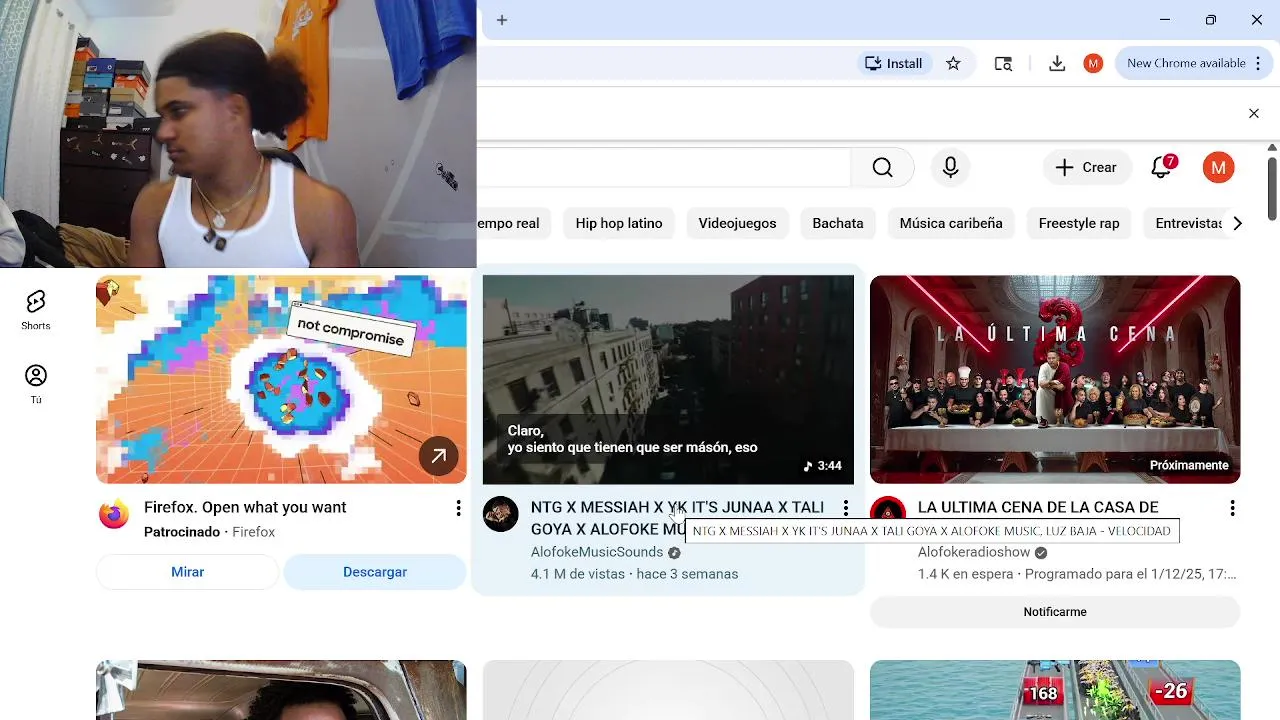Viewport: 1280px width, 720px height.
Task: Click 'Patrocinado · Firefox' label
Action: pos(209,532)
